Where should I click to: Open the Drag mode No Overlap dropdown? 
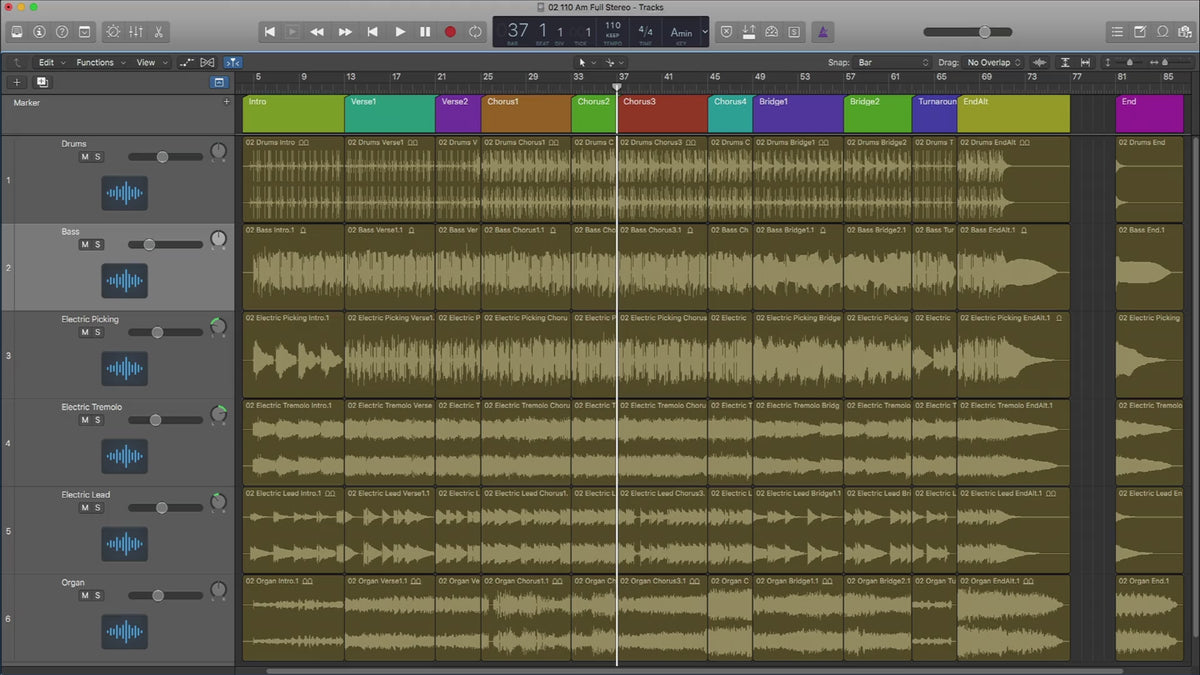[994, 62]
